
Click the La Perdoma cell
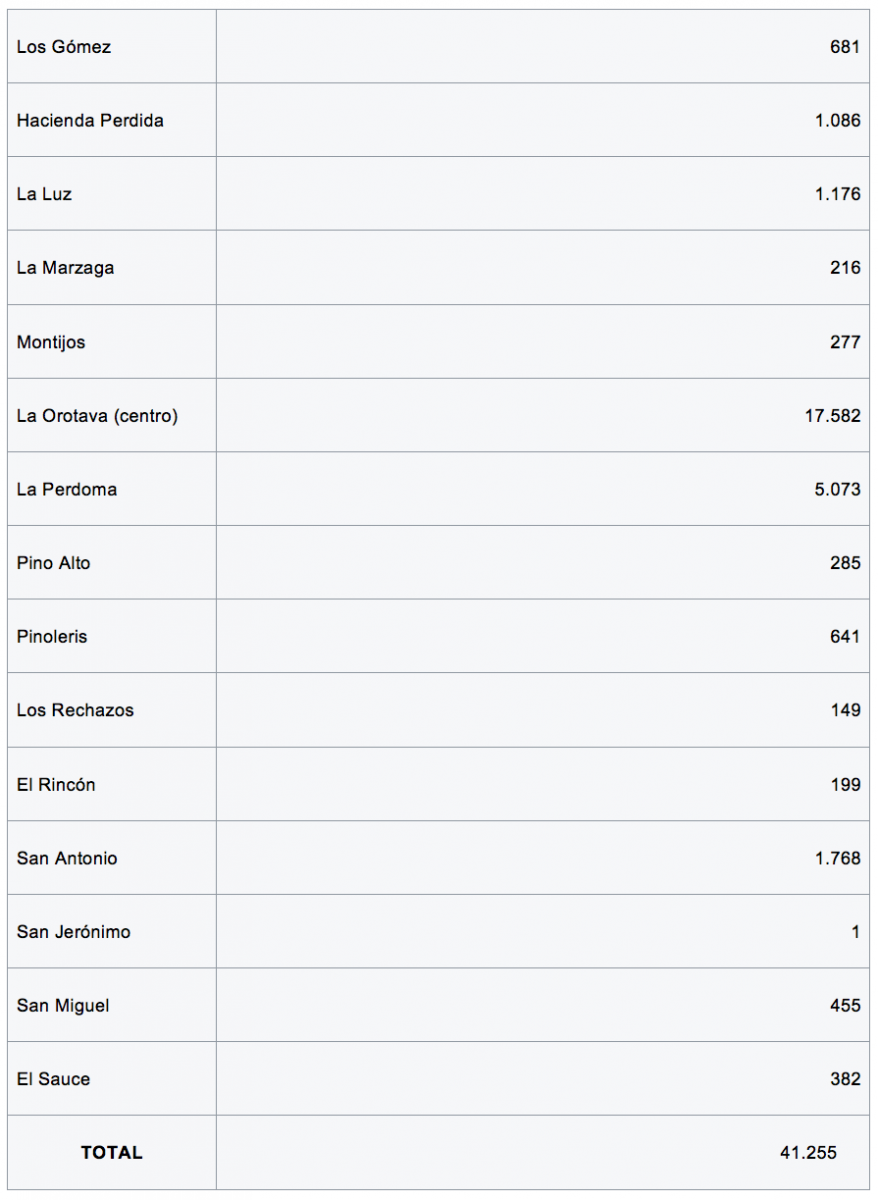(x=67, y=489)
